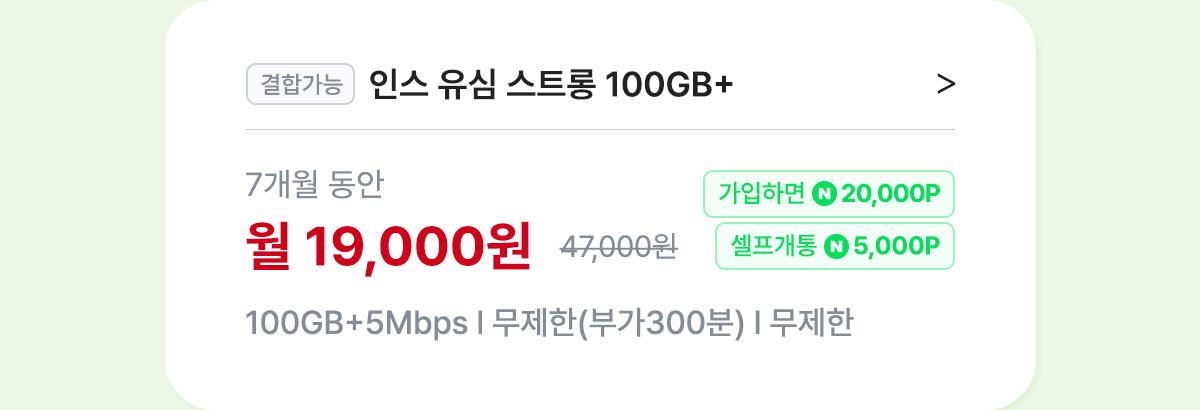Click the 20,000P point amount text
This screenshot has width=1200, height=410.
click(892, 194)
